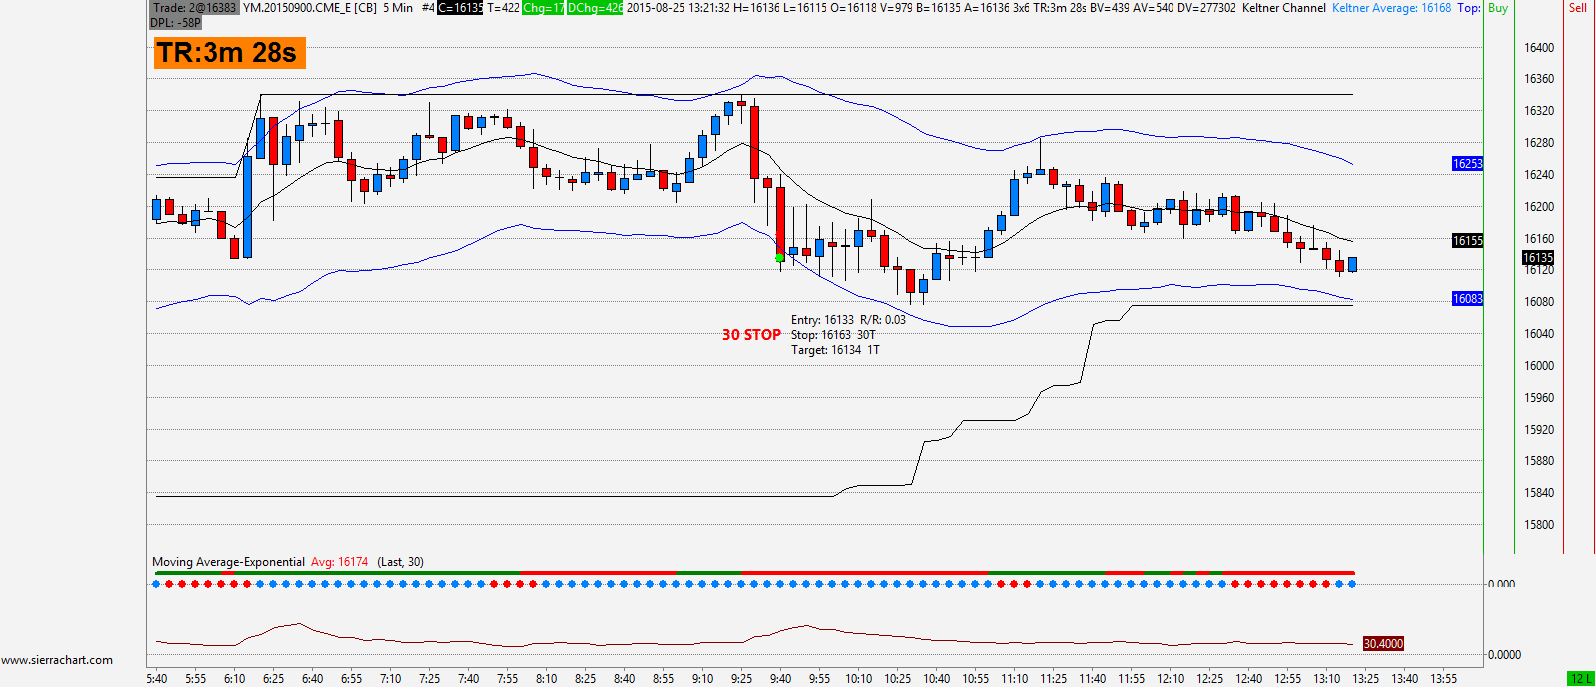Select the YM.20150900.CME_E [CB] symbol text

tap(310, 7)
